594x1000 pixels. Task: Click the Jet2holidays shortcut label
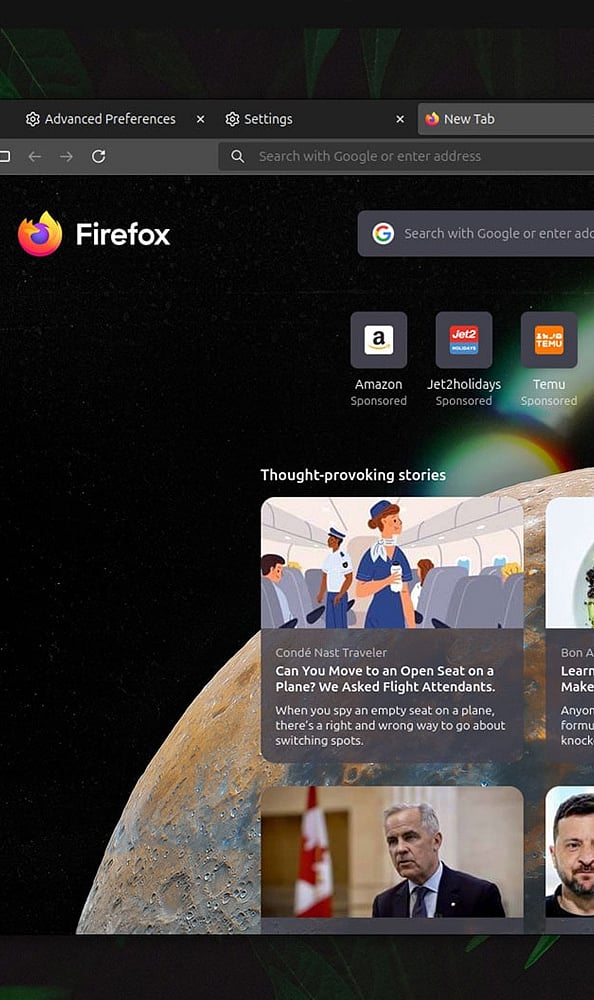(464, 385)
